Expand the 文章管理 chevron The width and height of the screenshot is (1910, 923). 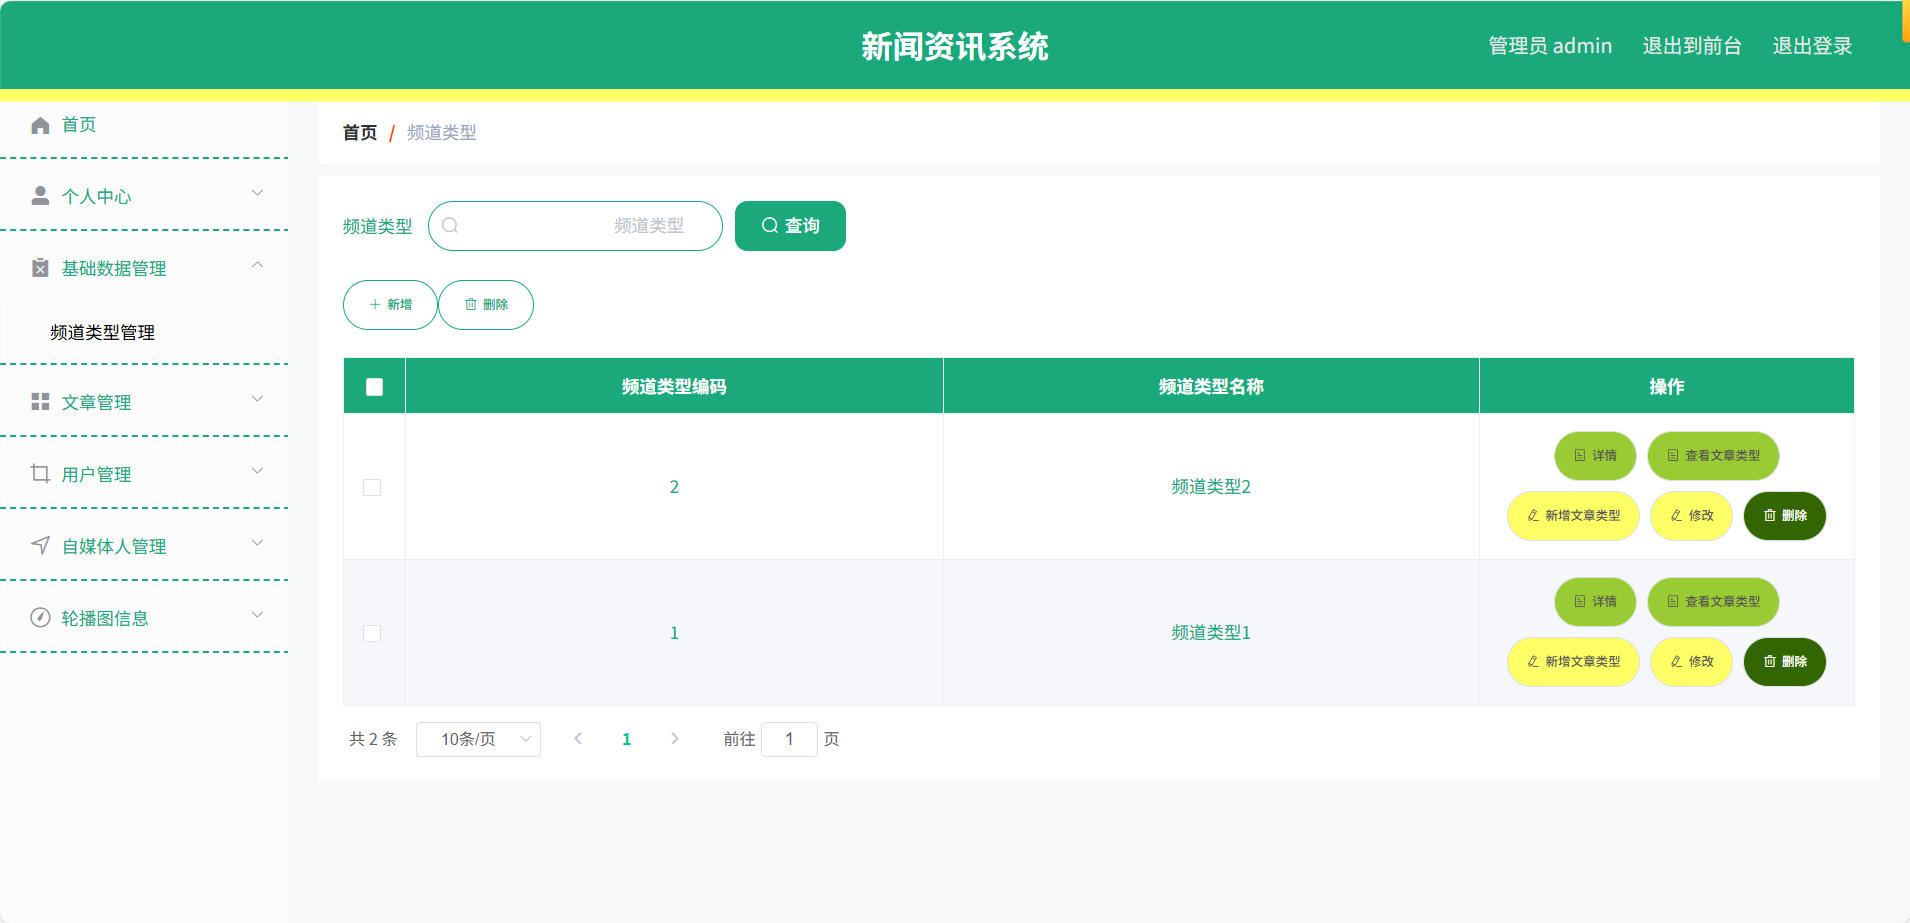pos(257,400)
